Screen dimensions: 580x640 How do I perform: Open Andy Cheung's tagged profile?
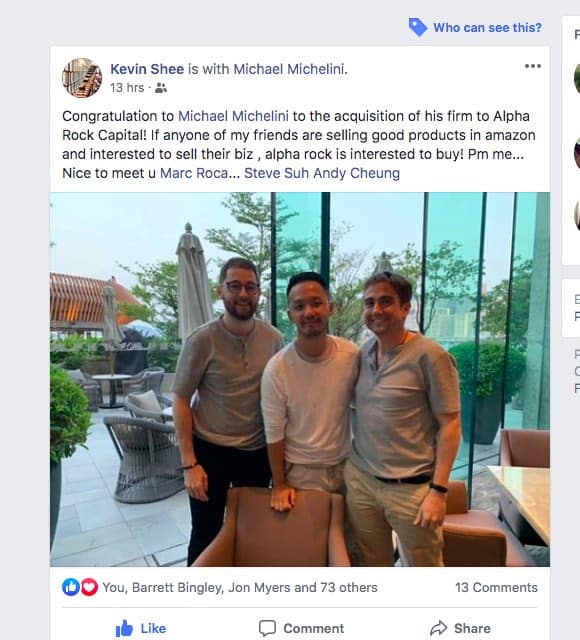pyautogui.click(x=356, y=173)
